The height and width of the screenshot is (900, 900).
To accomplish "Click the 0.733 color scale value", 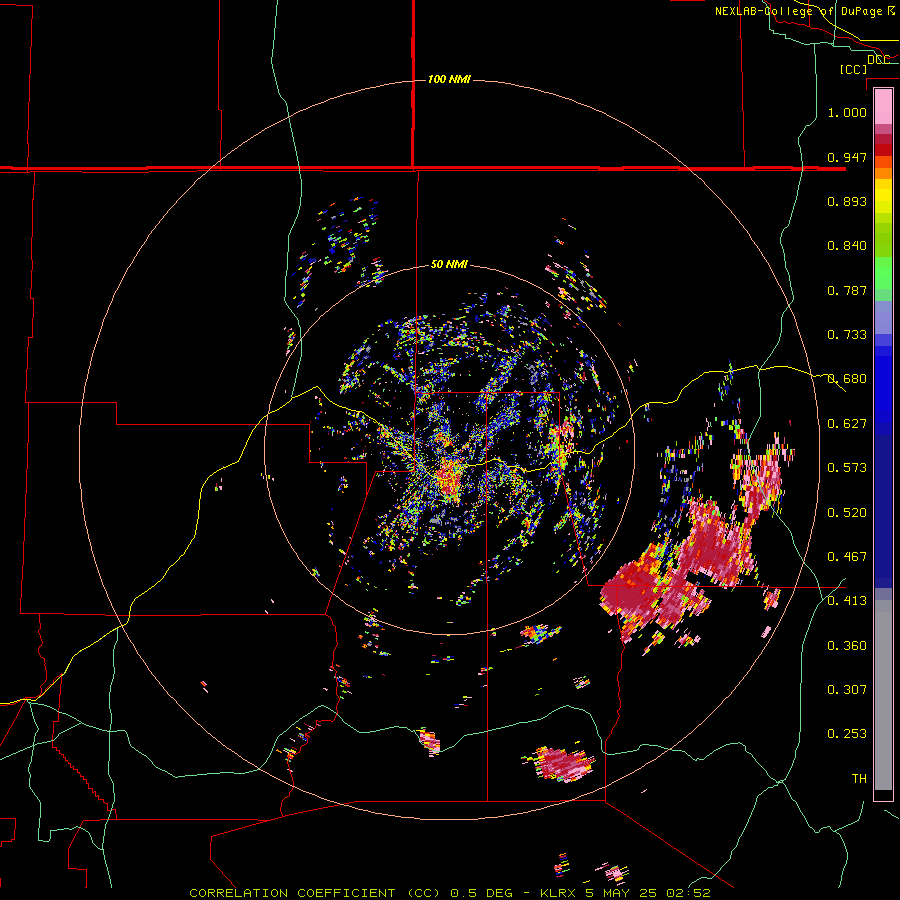I will point(847,335).
